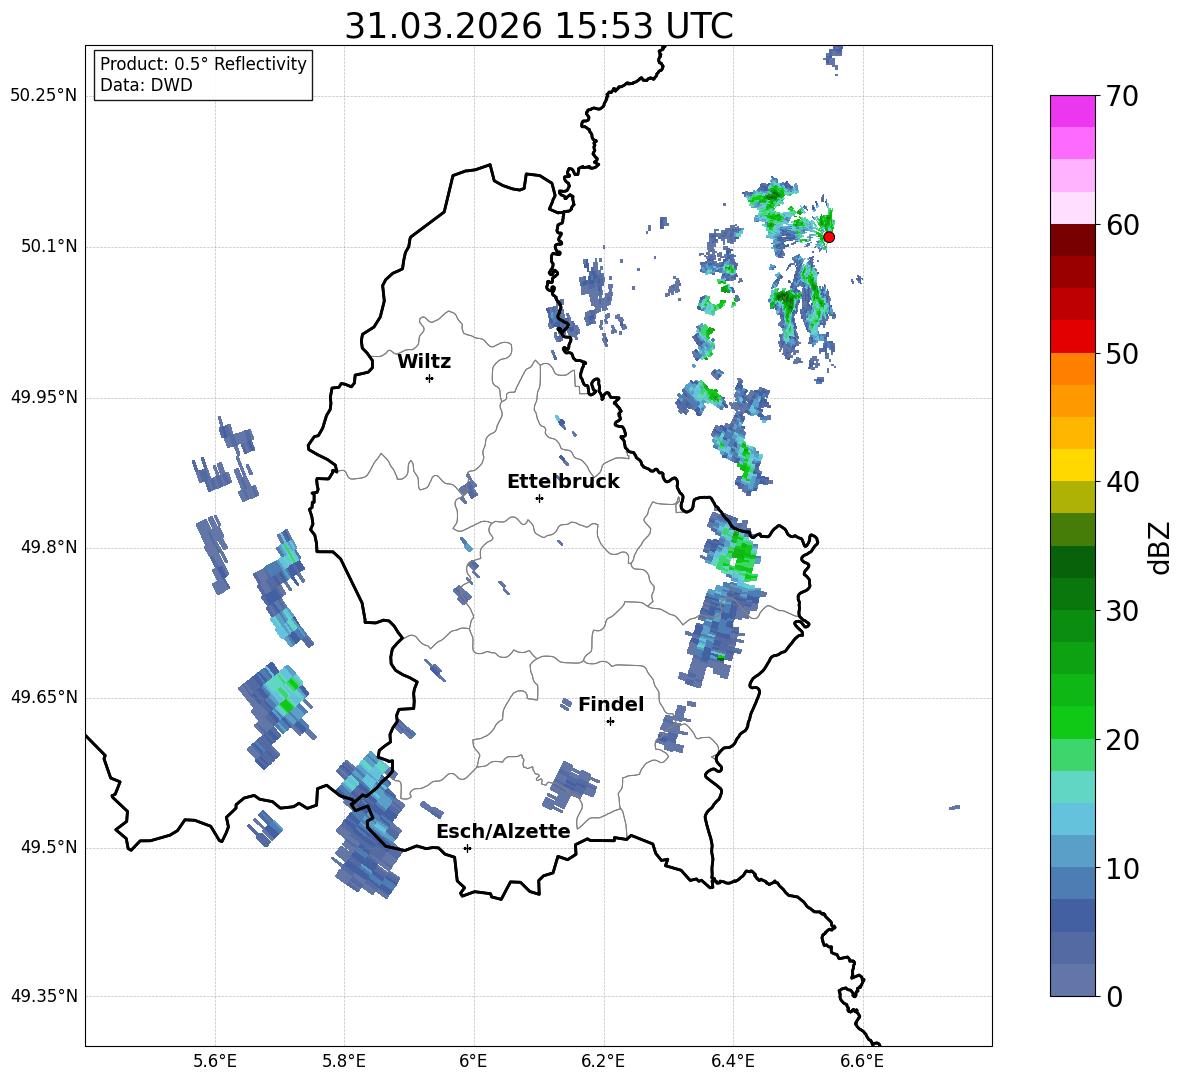
Task: Click the 30 value on colorbar
Action: point(1122,611)
